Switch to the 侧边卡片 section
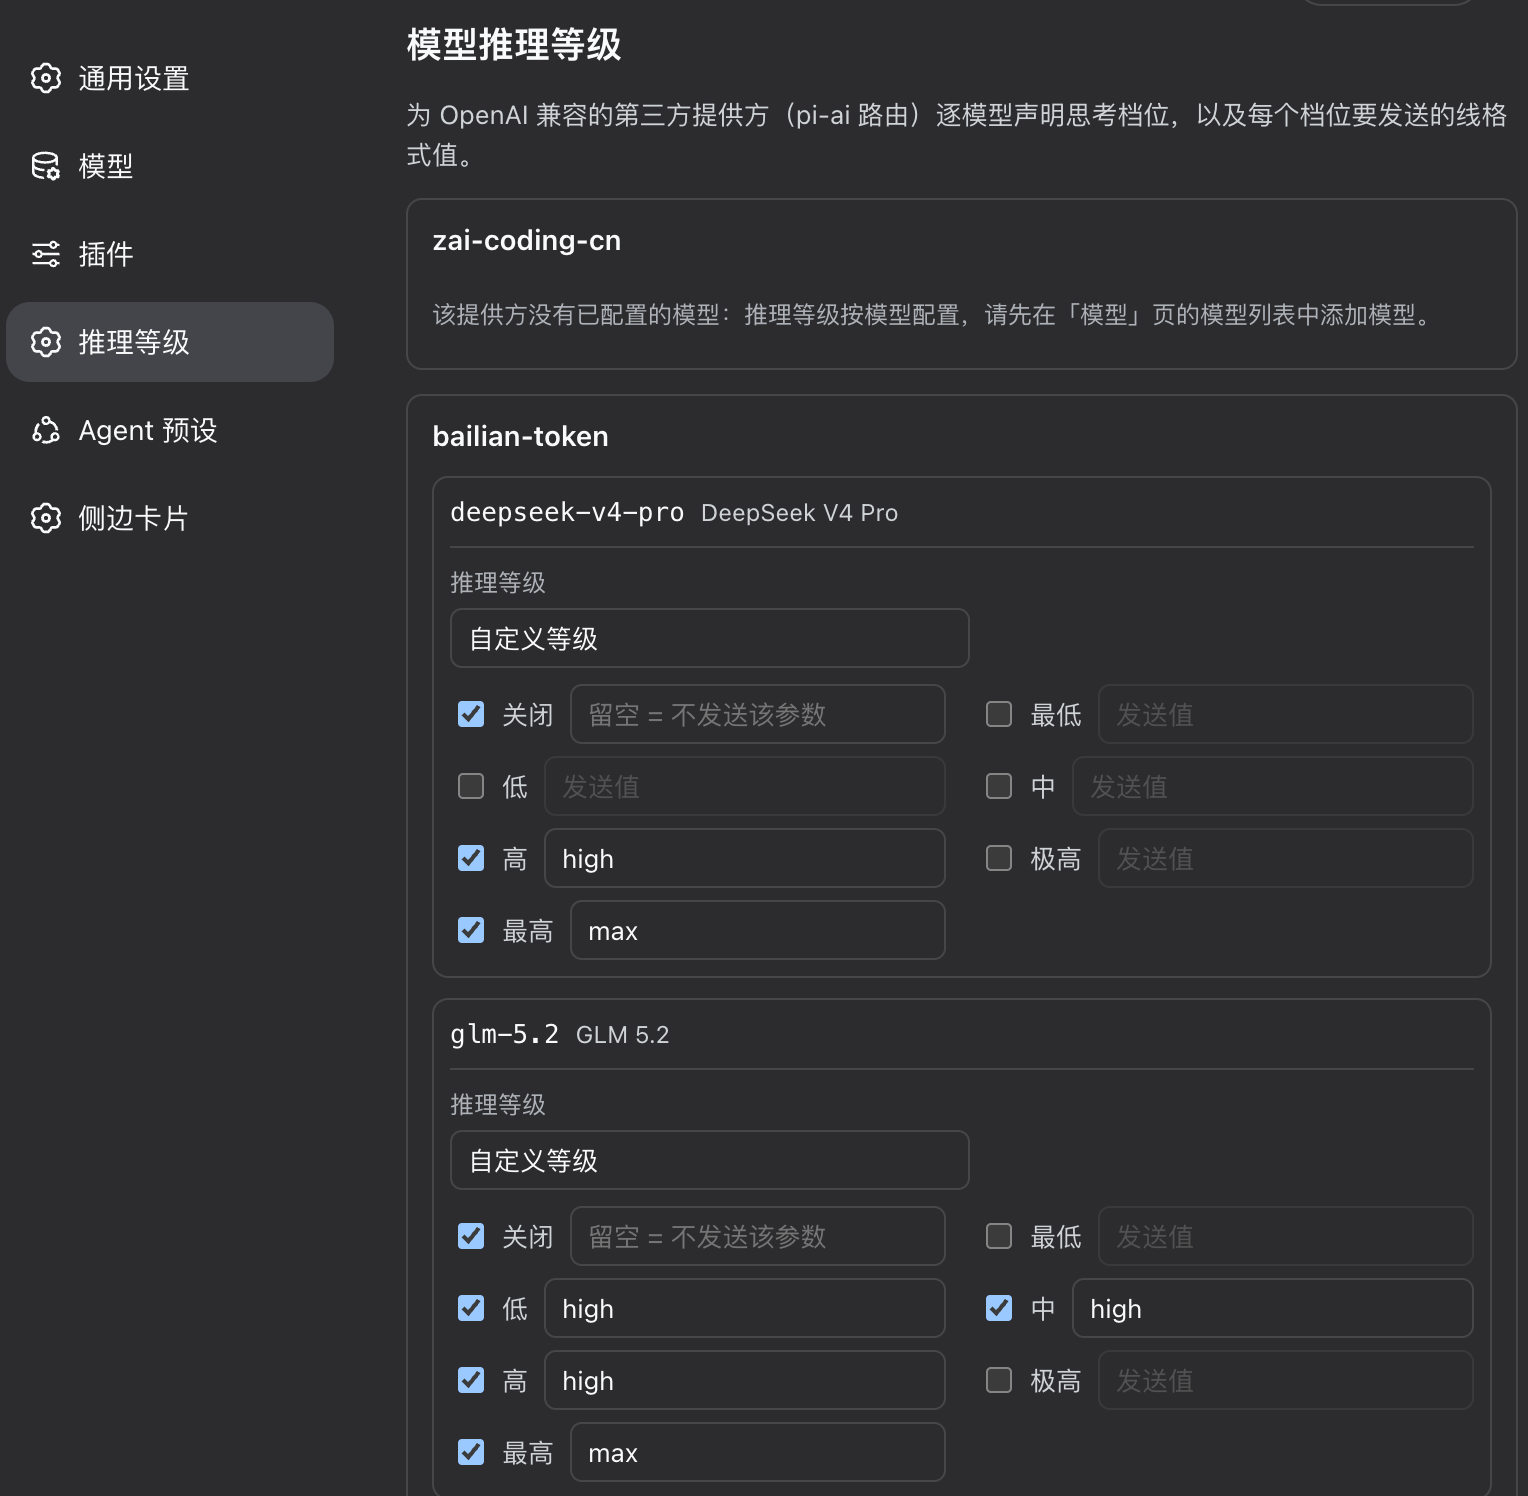The height and width of the screenshot is (1496, 1528). click(170, 518)
